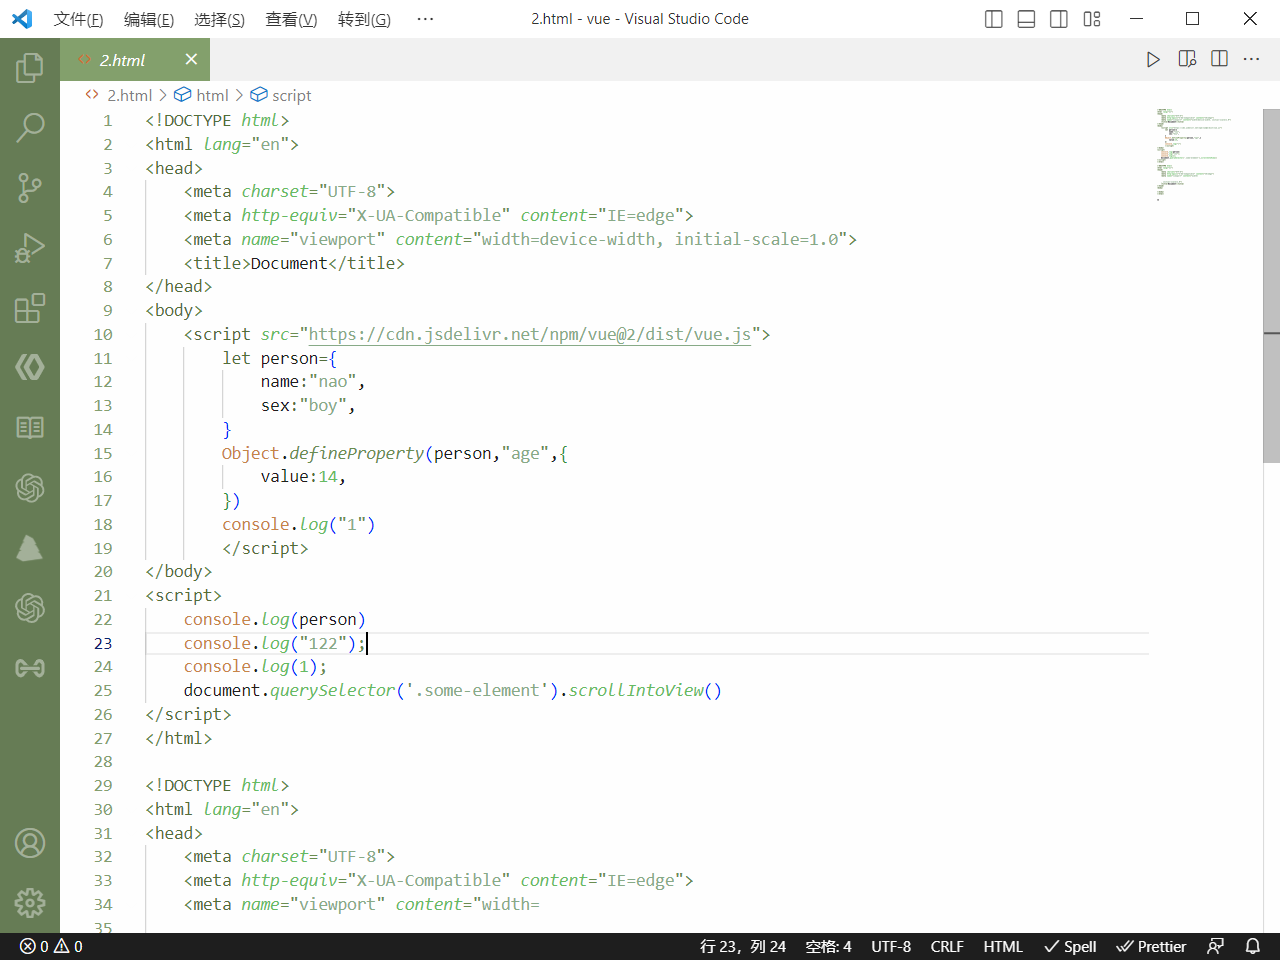Show hidden menus via title bar ellipsis
The width and height of the screenshot is (1280, 960).
tap(425, 19)
